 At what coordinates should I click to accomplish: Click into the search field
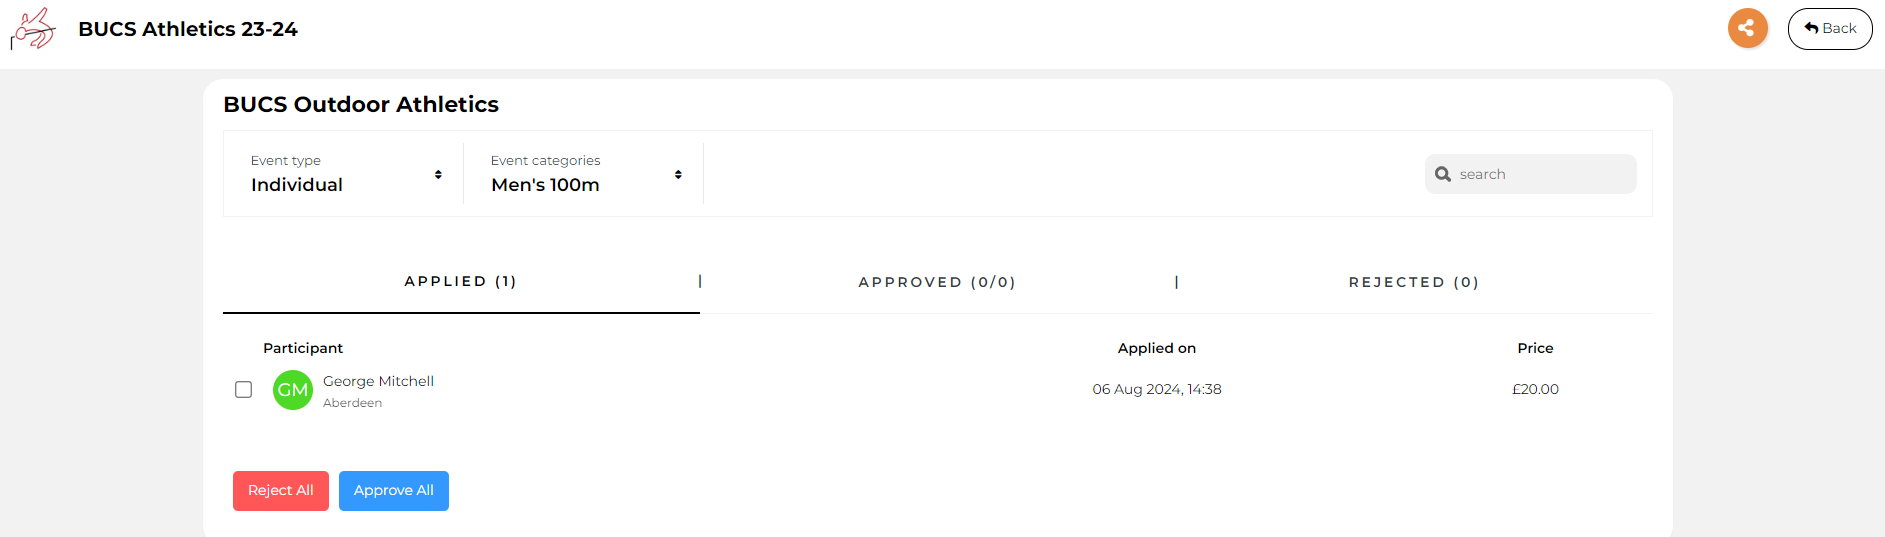coord(1531,174)
